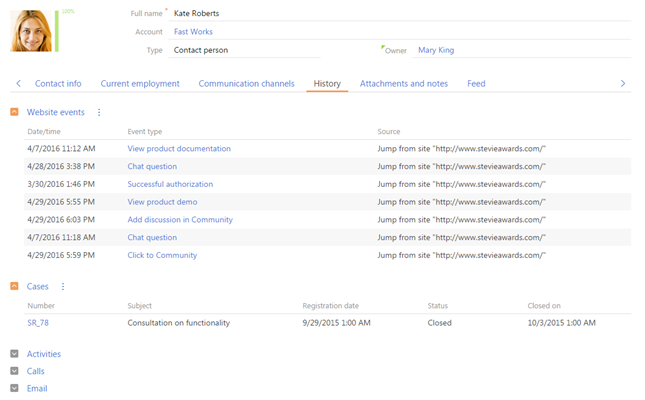
Task: Open the Attachments and notes tab
Action: (403, 84)
